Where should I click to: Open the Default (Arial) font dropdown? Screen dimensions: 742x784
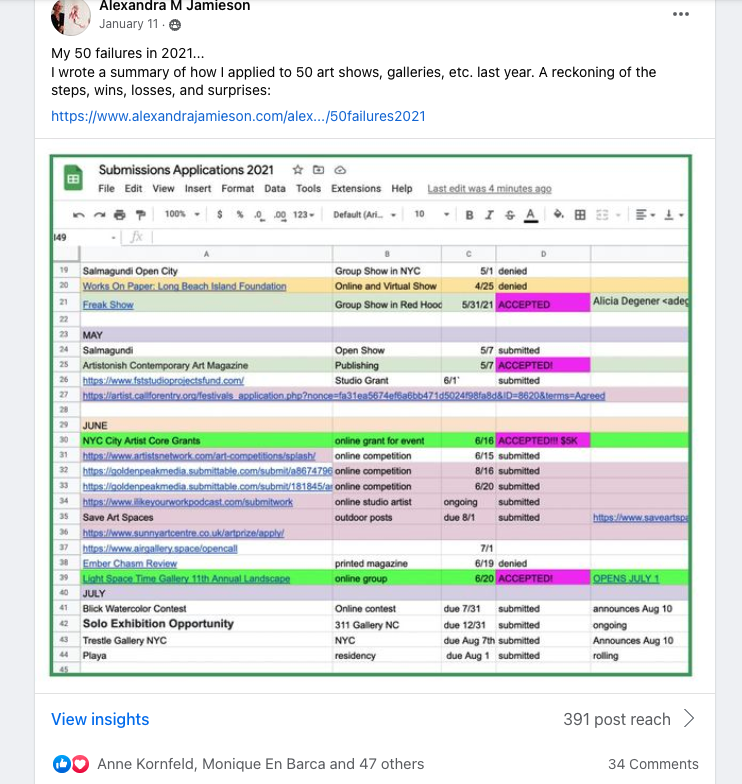(364, 214)
